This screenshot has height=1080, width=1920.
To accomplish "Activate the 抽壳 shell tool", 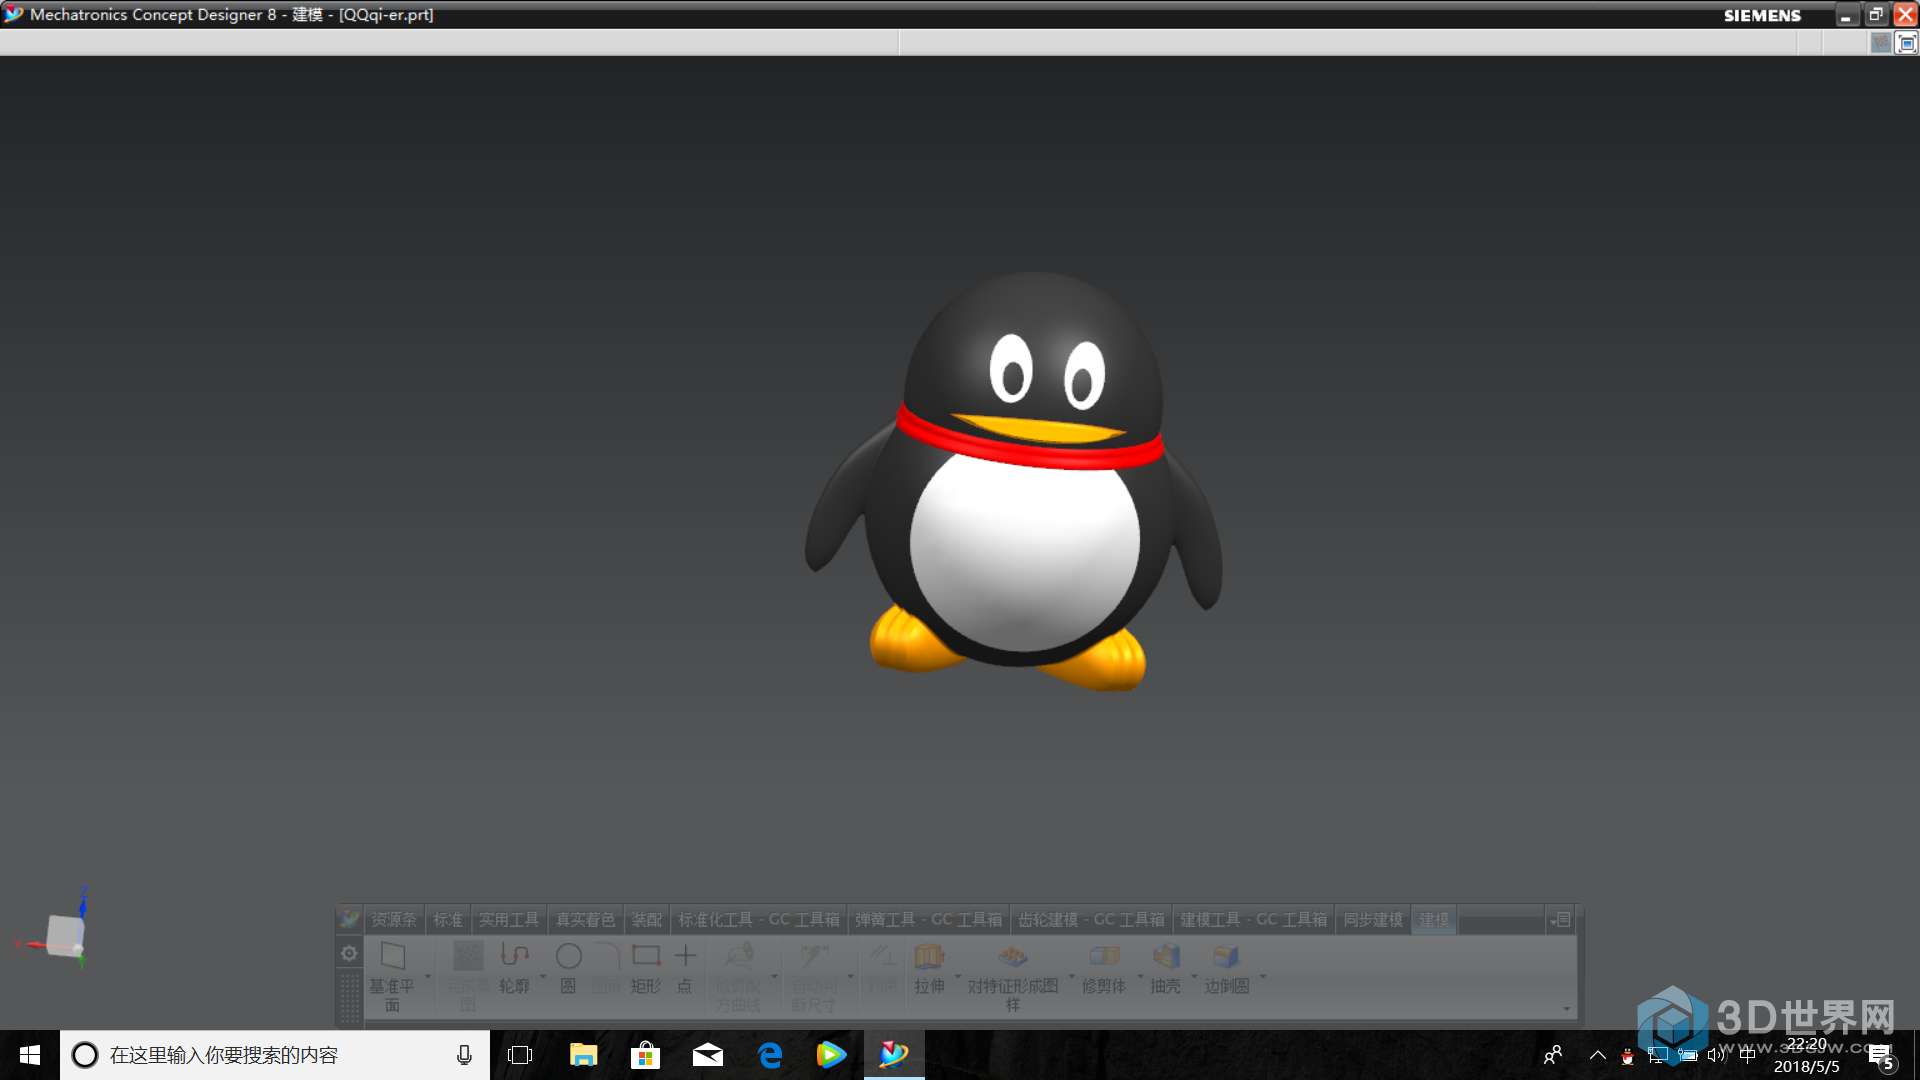I will point(1165,968).
